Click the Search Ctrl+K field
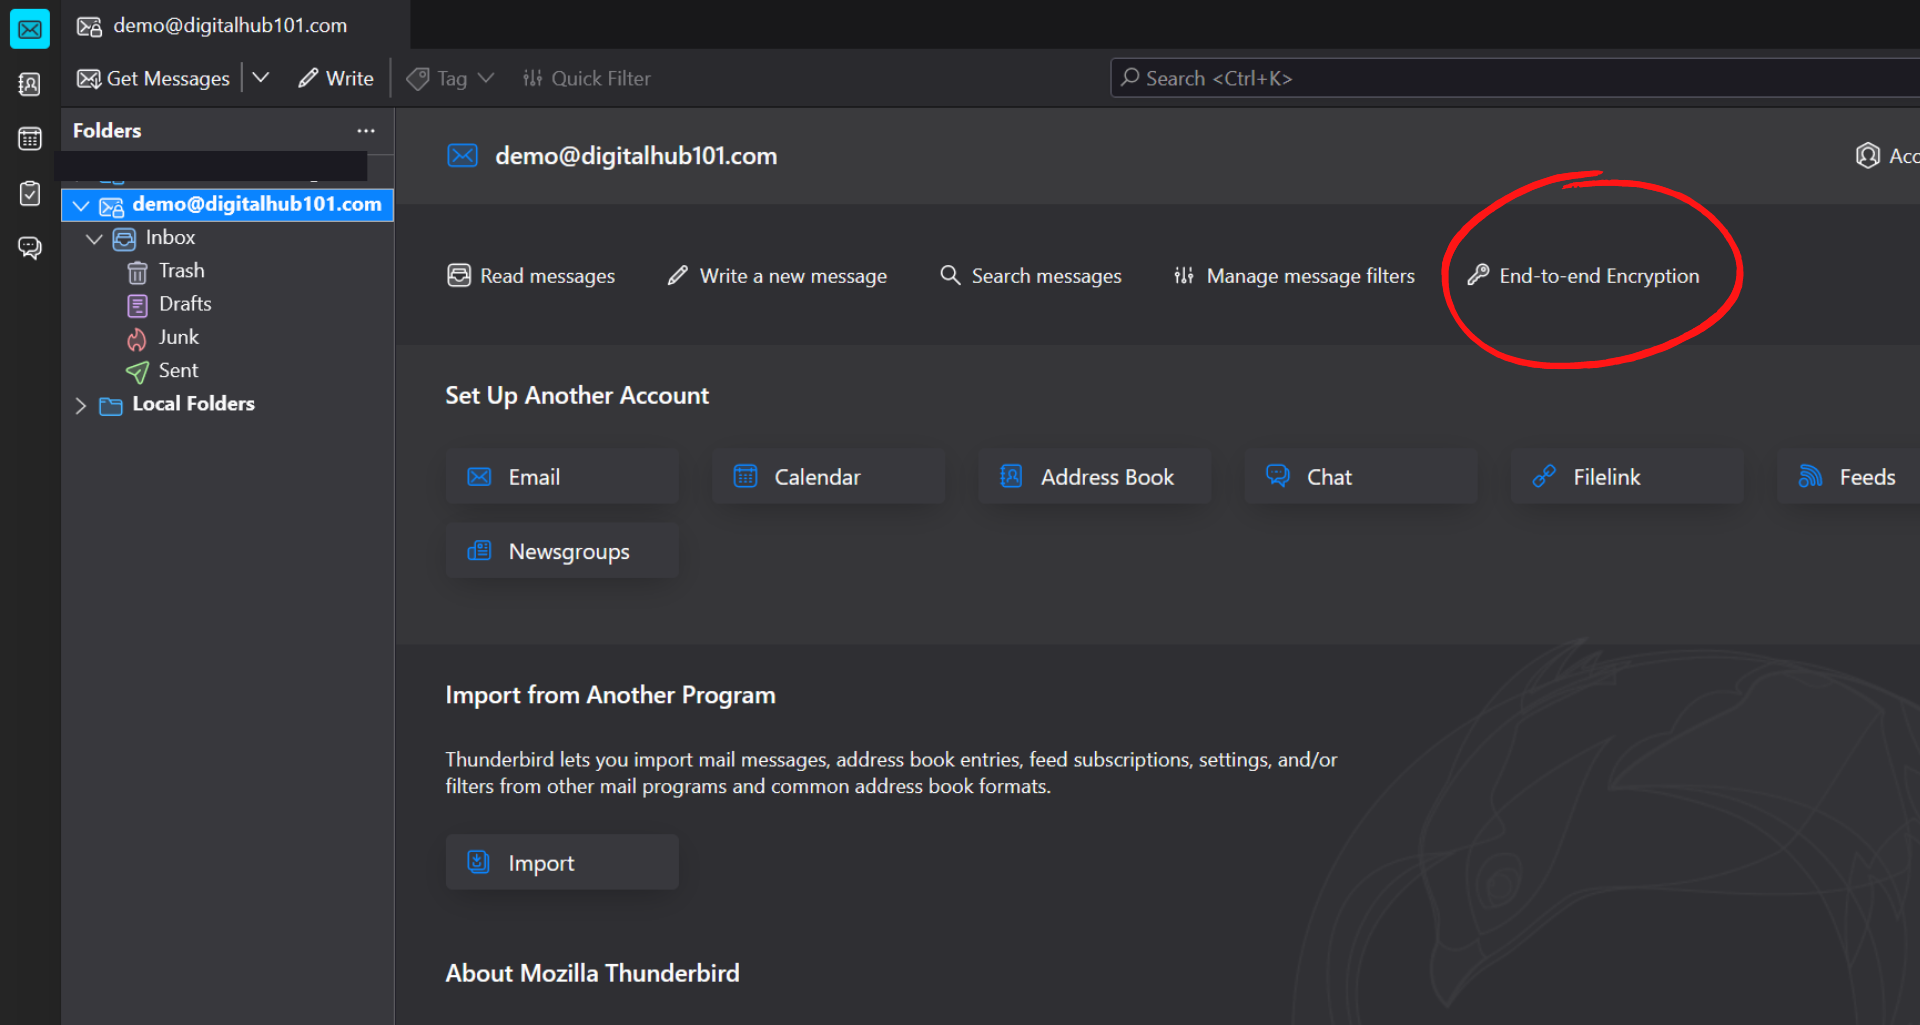The height and width of the screenshot is (1025, 1920). (1514, 78)
